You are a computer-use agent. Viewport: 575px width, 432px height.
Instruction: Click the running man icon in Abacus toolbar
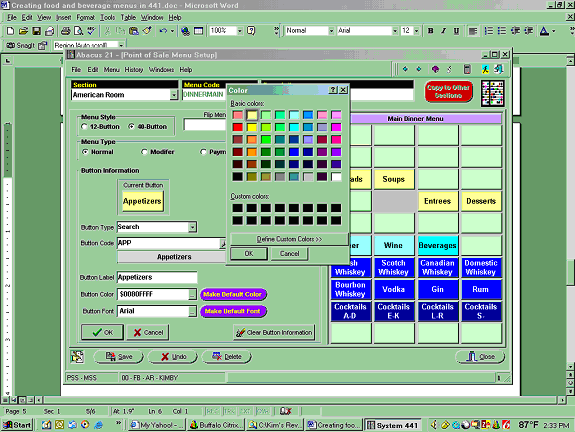pyautogui.click(x=485, y=69)
